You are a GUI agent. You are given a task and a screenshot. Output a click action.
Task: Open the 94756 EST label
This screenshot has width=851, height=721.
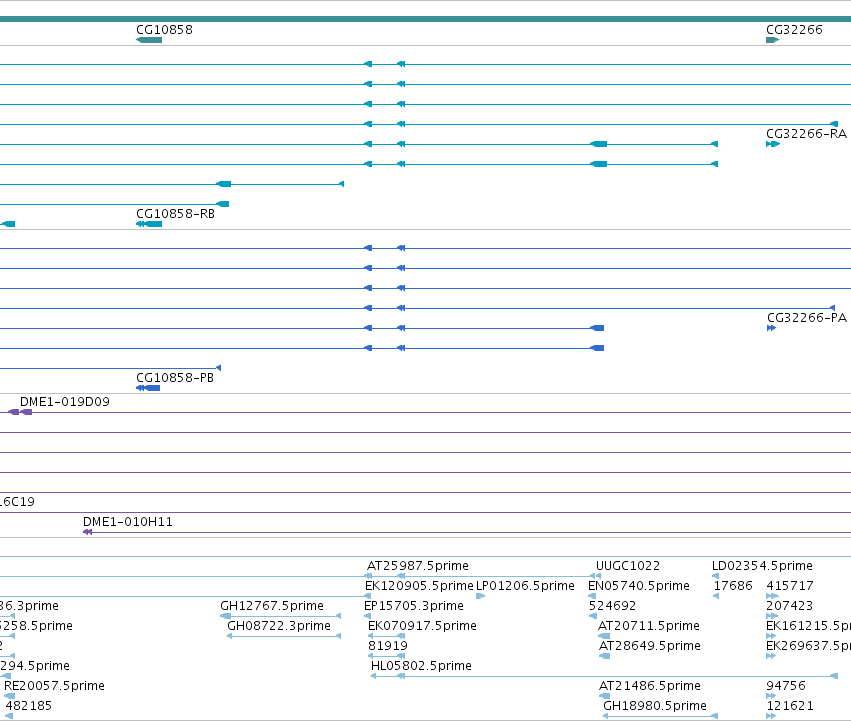(x=786, y=686)
